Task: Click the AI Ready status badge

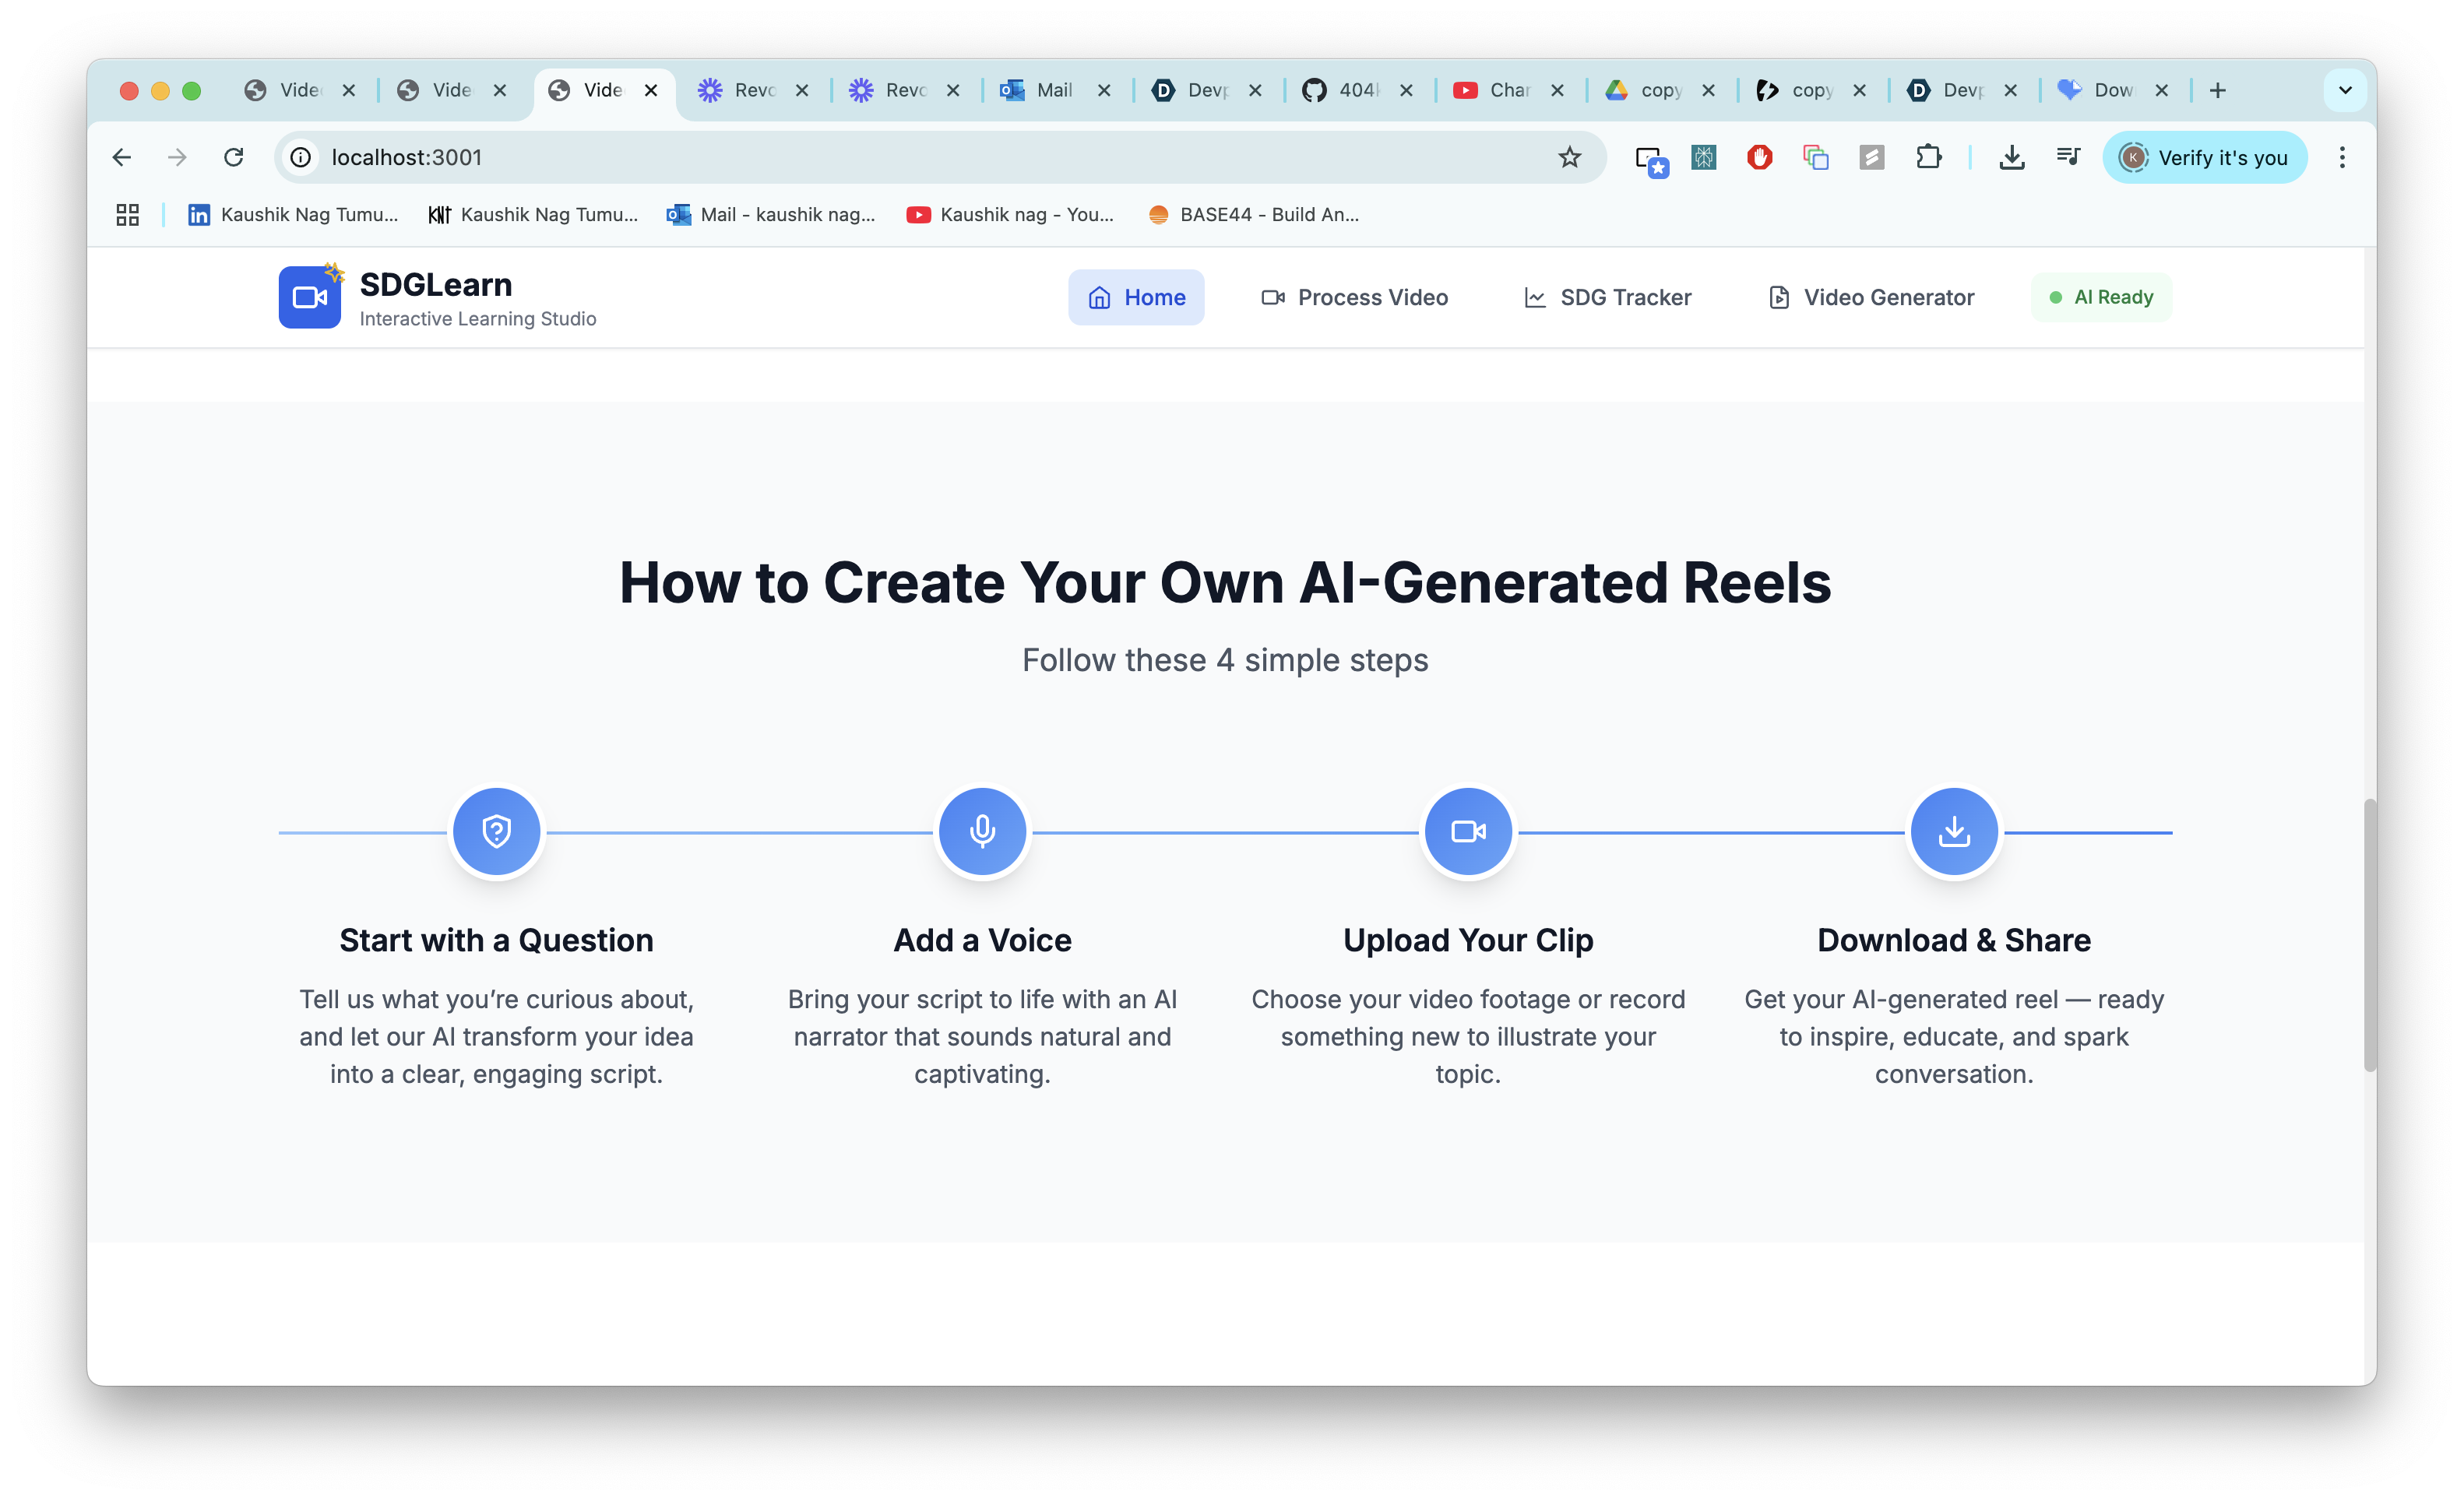Action: pos(2101,297)
